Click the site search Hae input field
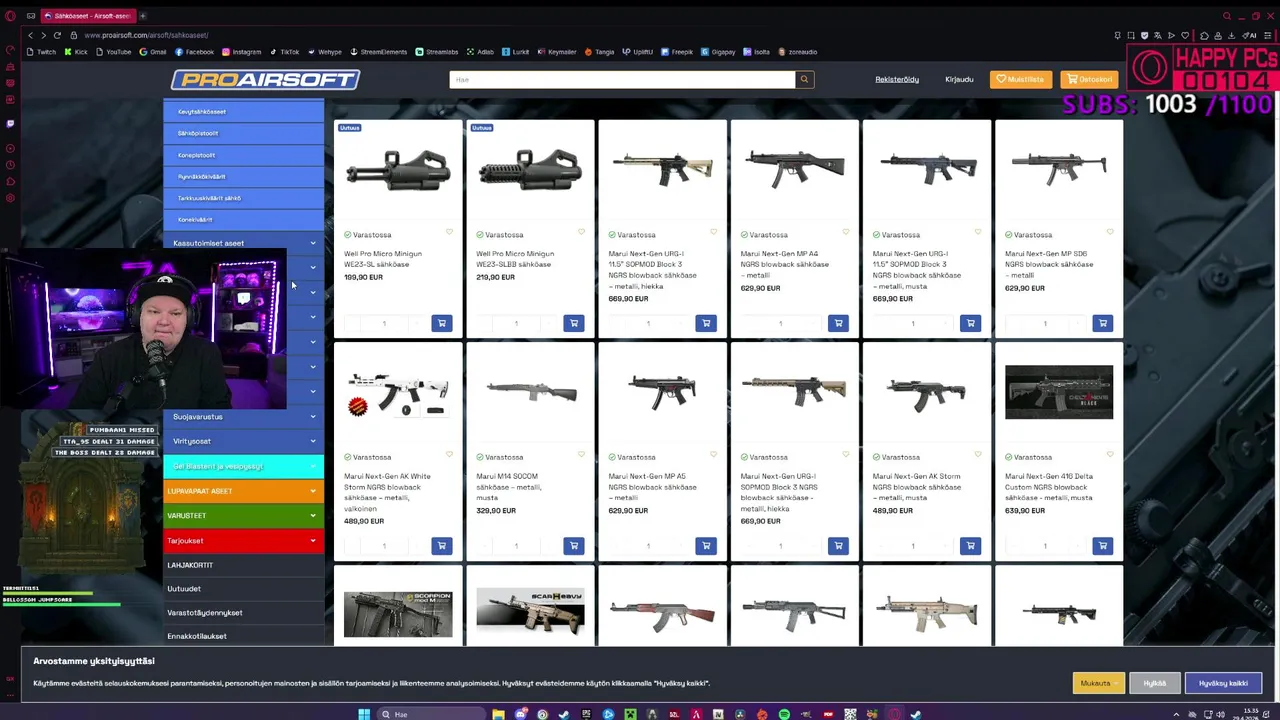This screenshot has width=1280, height=720. pyautogui.click(x=622, y=79)
